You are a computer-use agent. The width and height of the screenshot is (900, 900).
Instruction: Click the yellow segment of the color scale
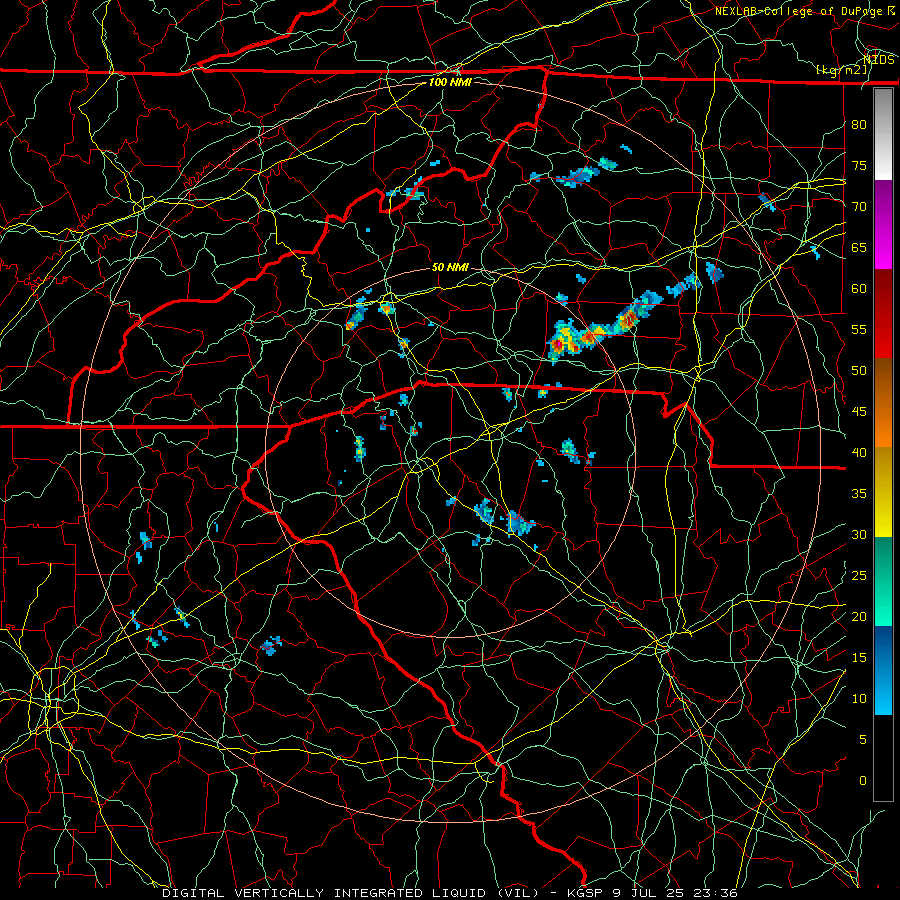coord(883,492)
